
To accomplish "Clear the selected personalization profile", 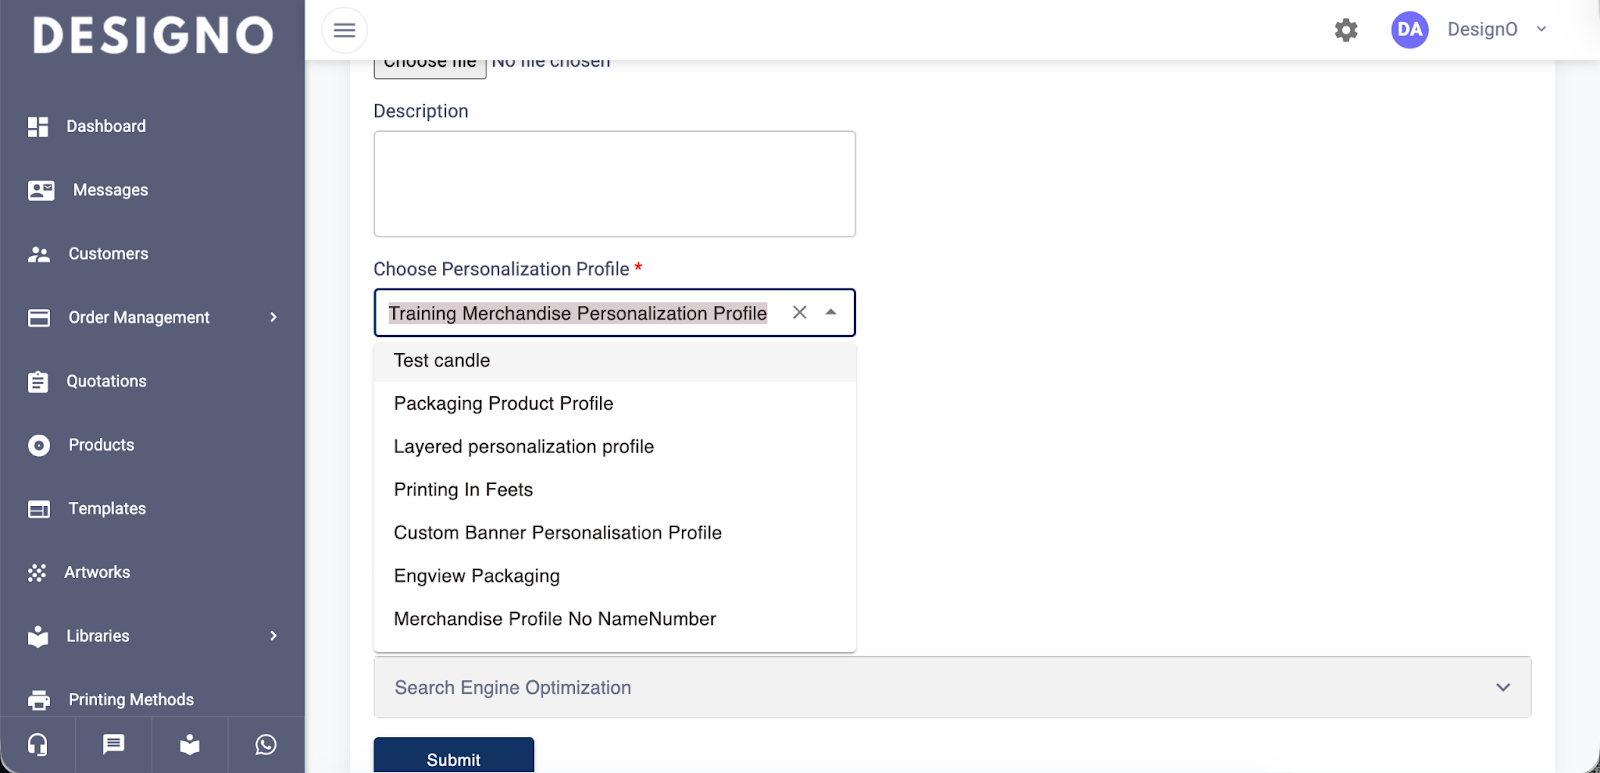I will click(x=799, y=313).
